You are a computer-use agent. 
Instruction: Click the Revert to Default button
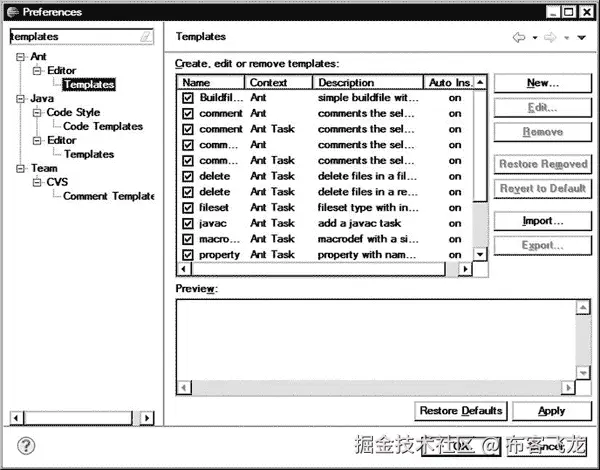(543, 189)
